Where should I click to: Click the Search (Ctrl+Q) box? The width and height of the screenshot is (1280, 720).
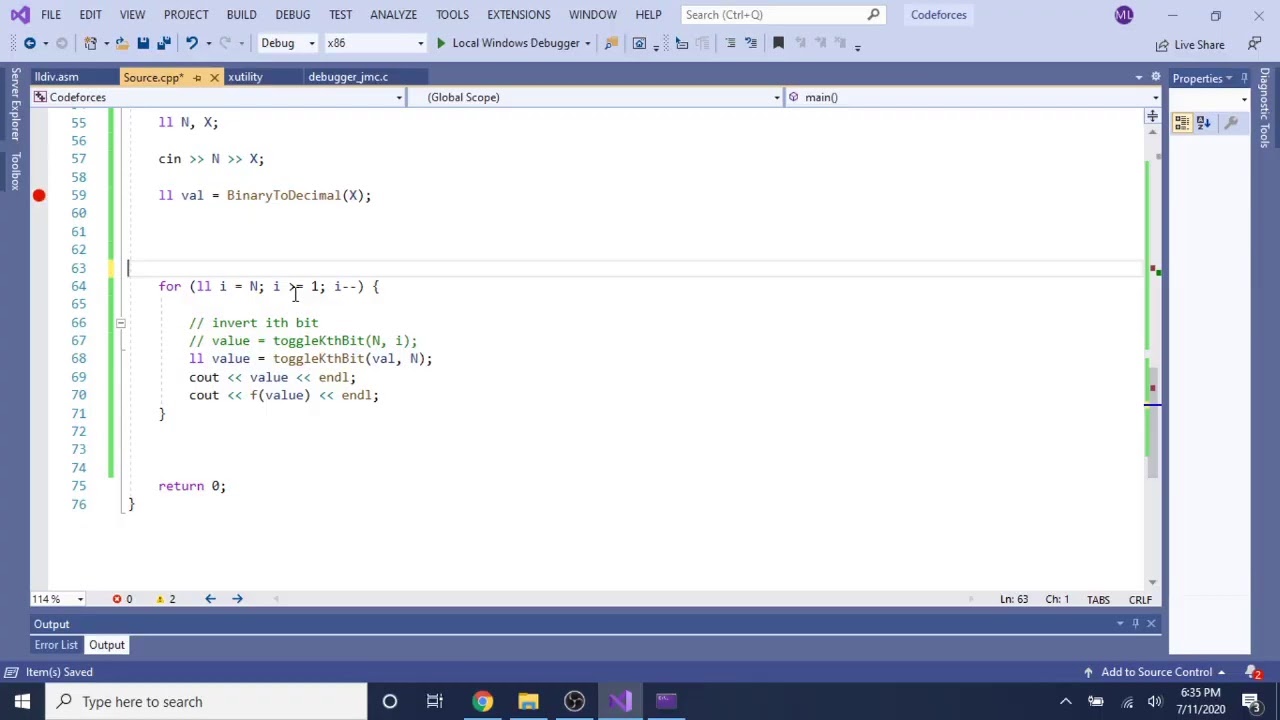[x=782, y=15]
